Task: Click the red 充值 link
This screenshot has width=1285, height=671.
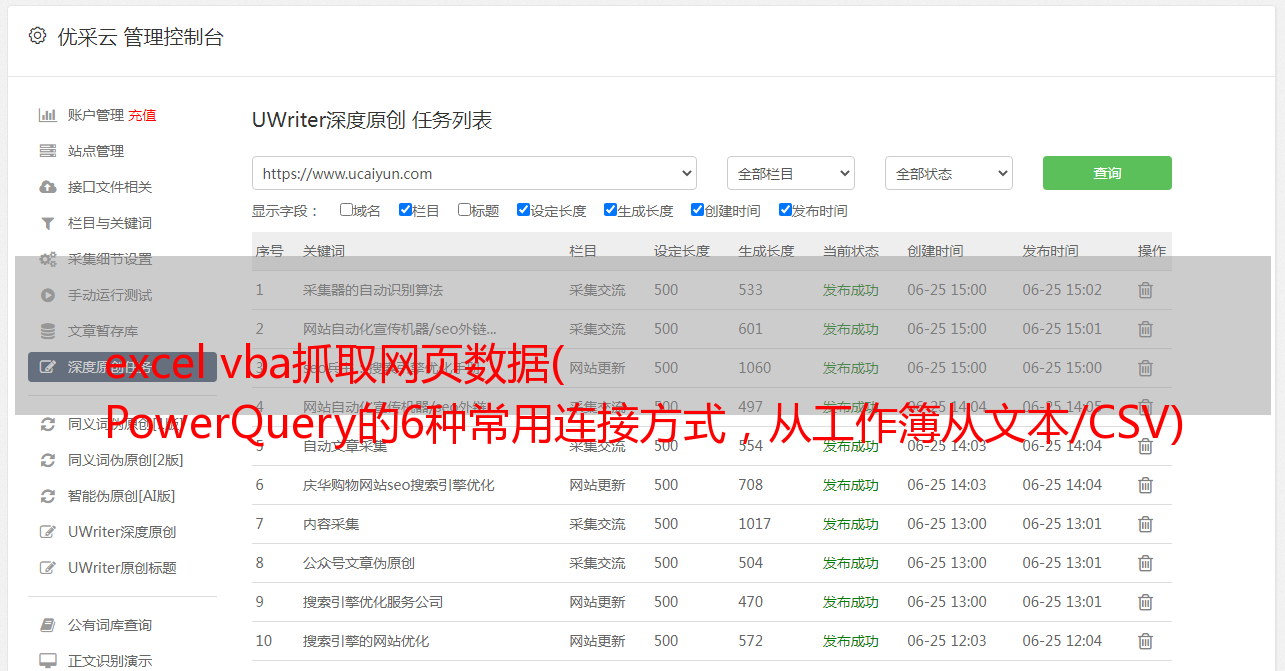Action: coord(142,115)
